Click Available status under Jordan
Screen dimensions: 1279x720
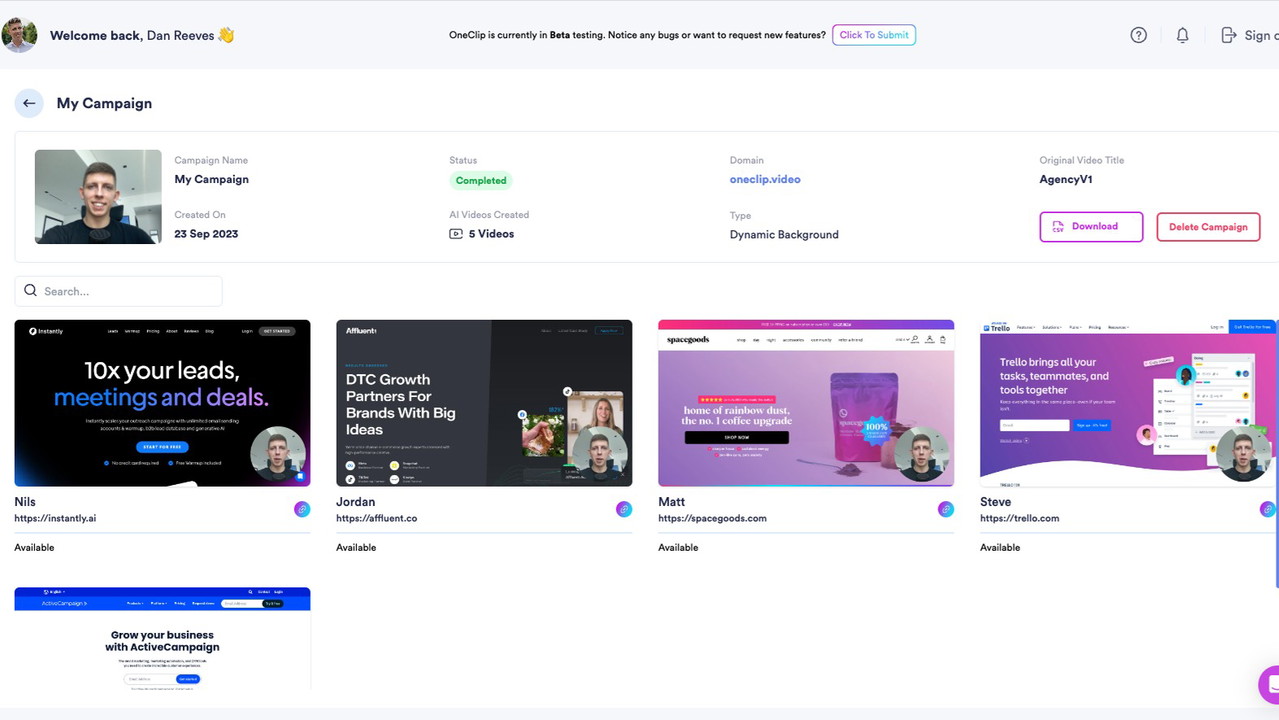pyautogui.click(x=357, y=548)
